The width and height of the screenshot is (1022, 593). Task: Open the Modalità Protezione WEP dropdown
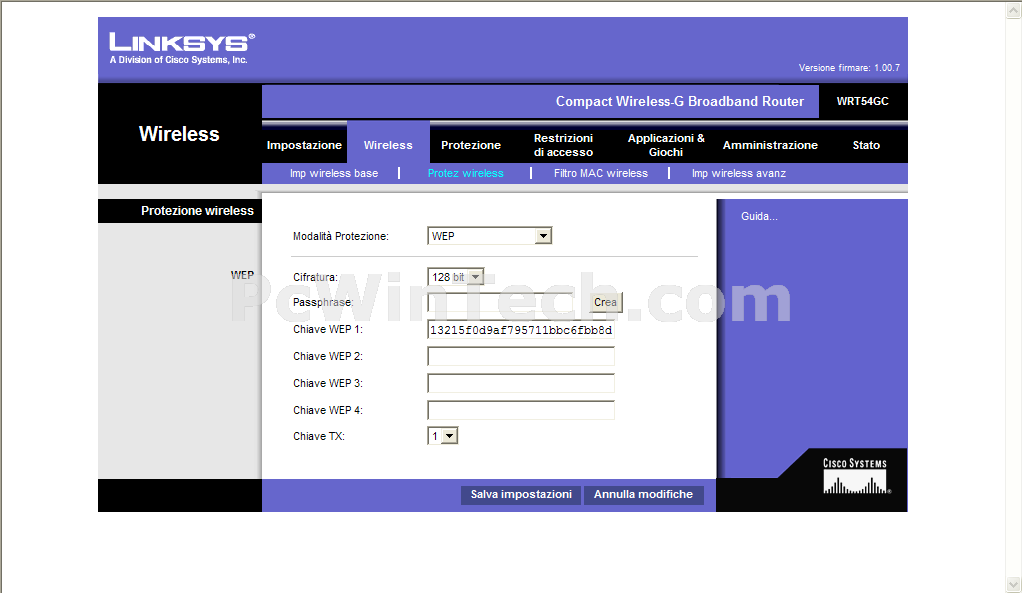click(x=489, y=236)
